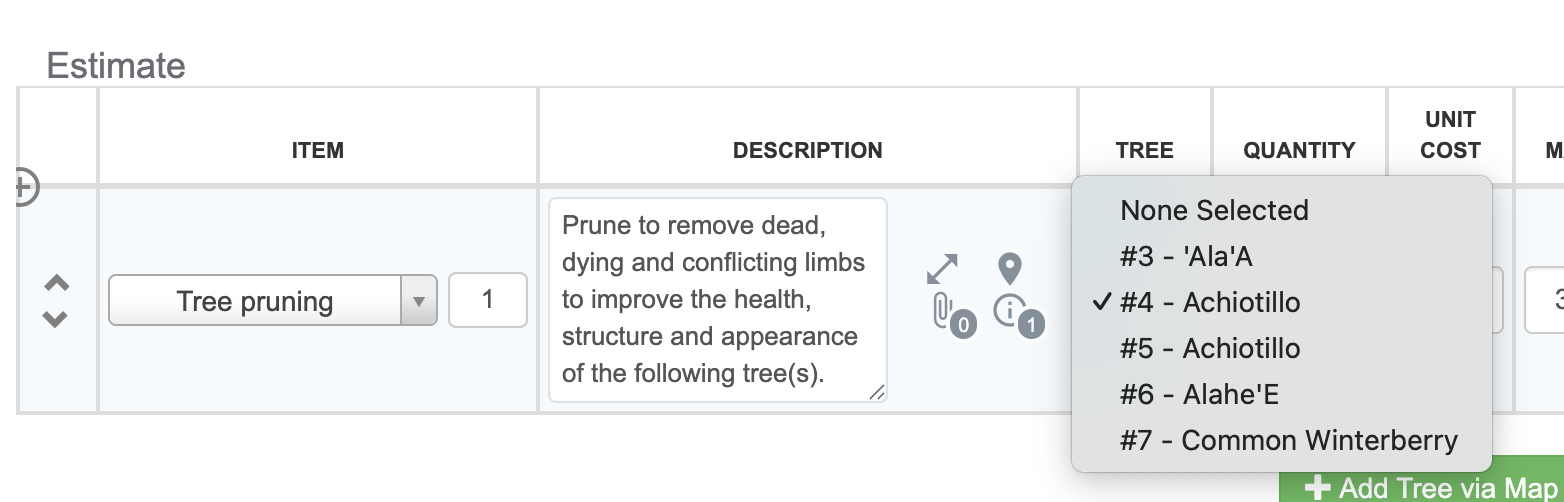The width and height of the screenshot is (1564, 502).
Task: Click the map pin location icon
Action: [x=1010, y=268]
